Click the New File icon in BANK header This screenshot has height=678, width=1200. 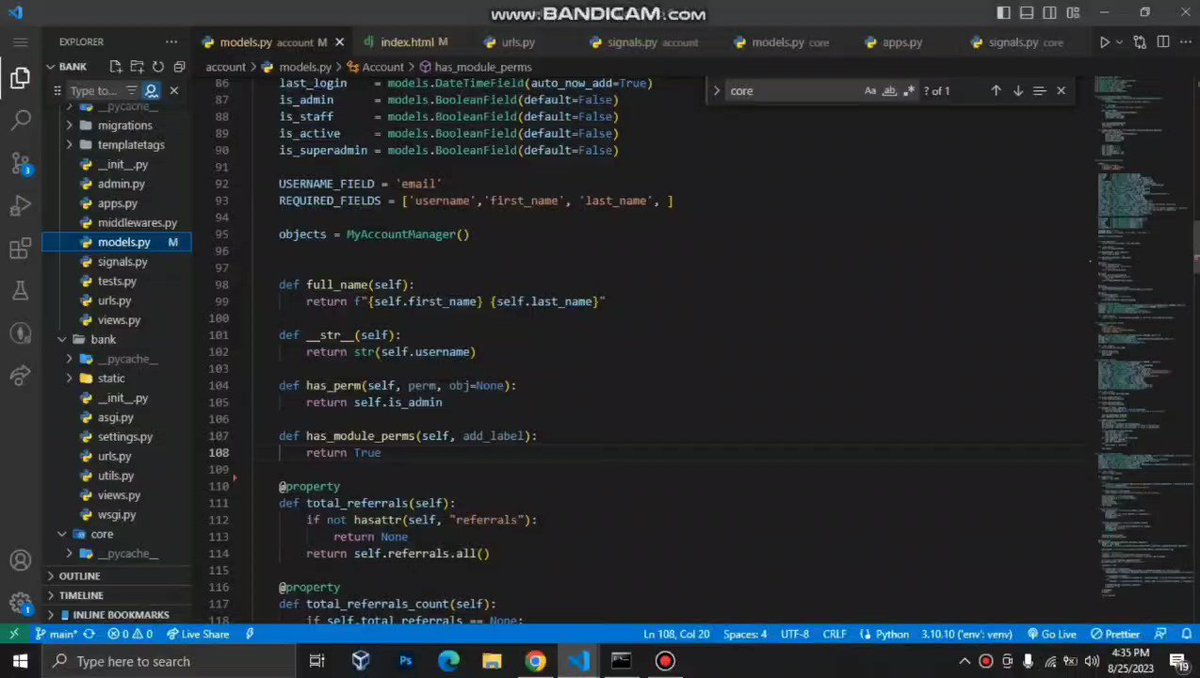[x=116, y=67]
